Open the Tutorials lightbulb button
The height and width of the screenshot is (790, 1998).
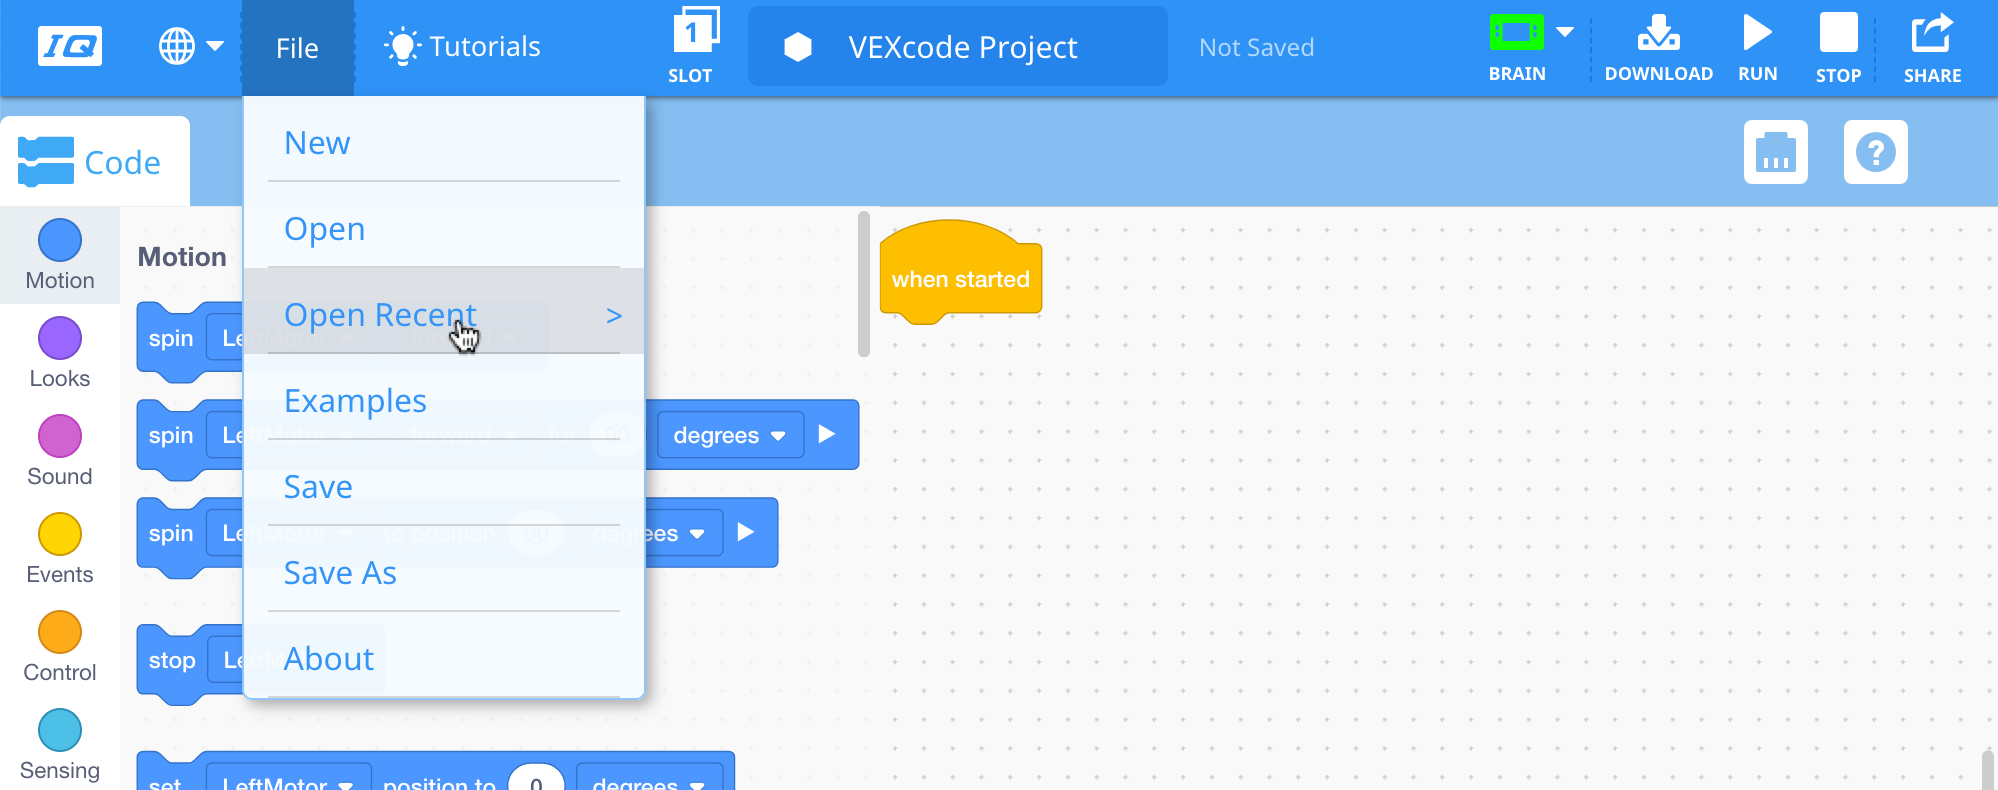pos(462,47)
